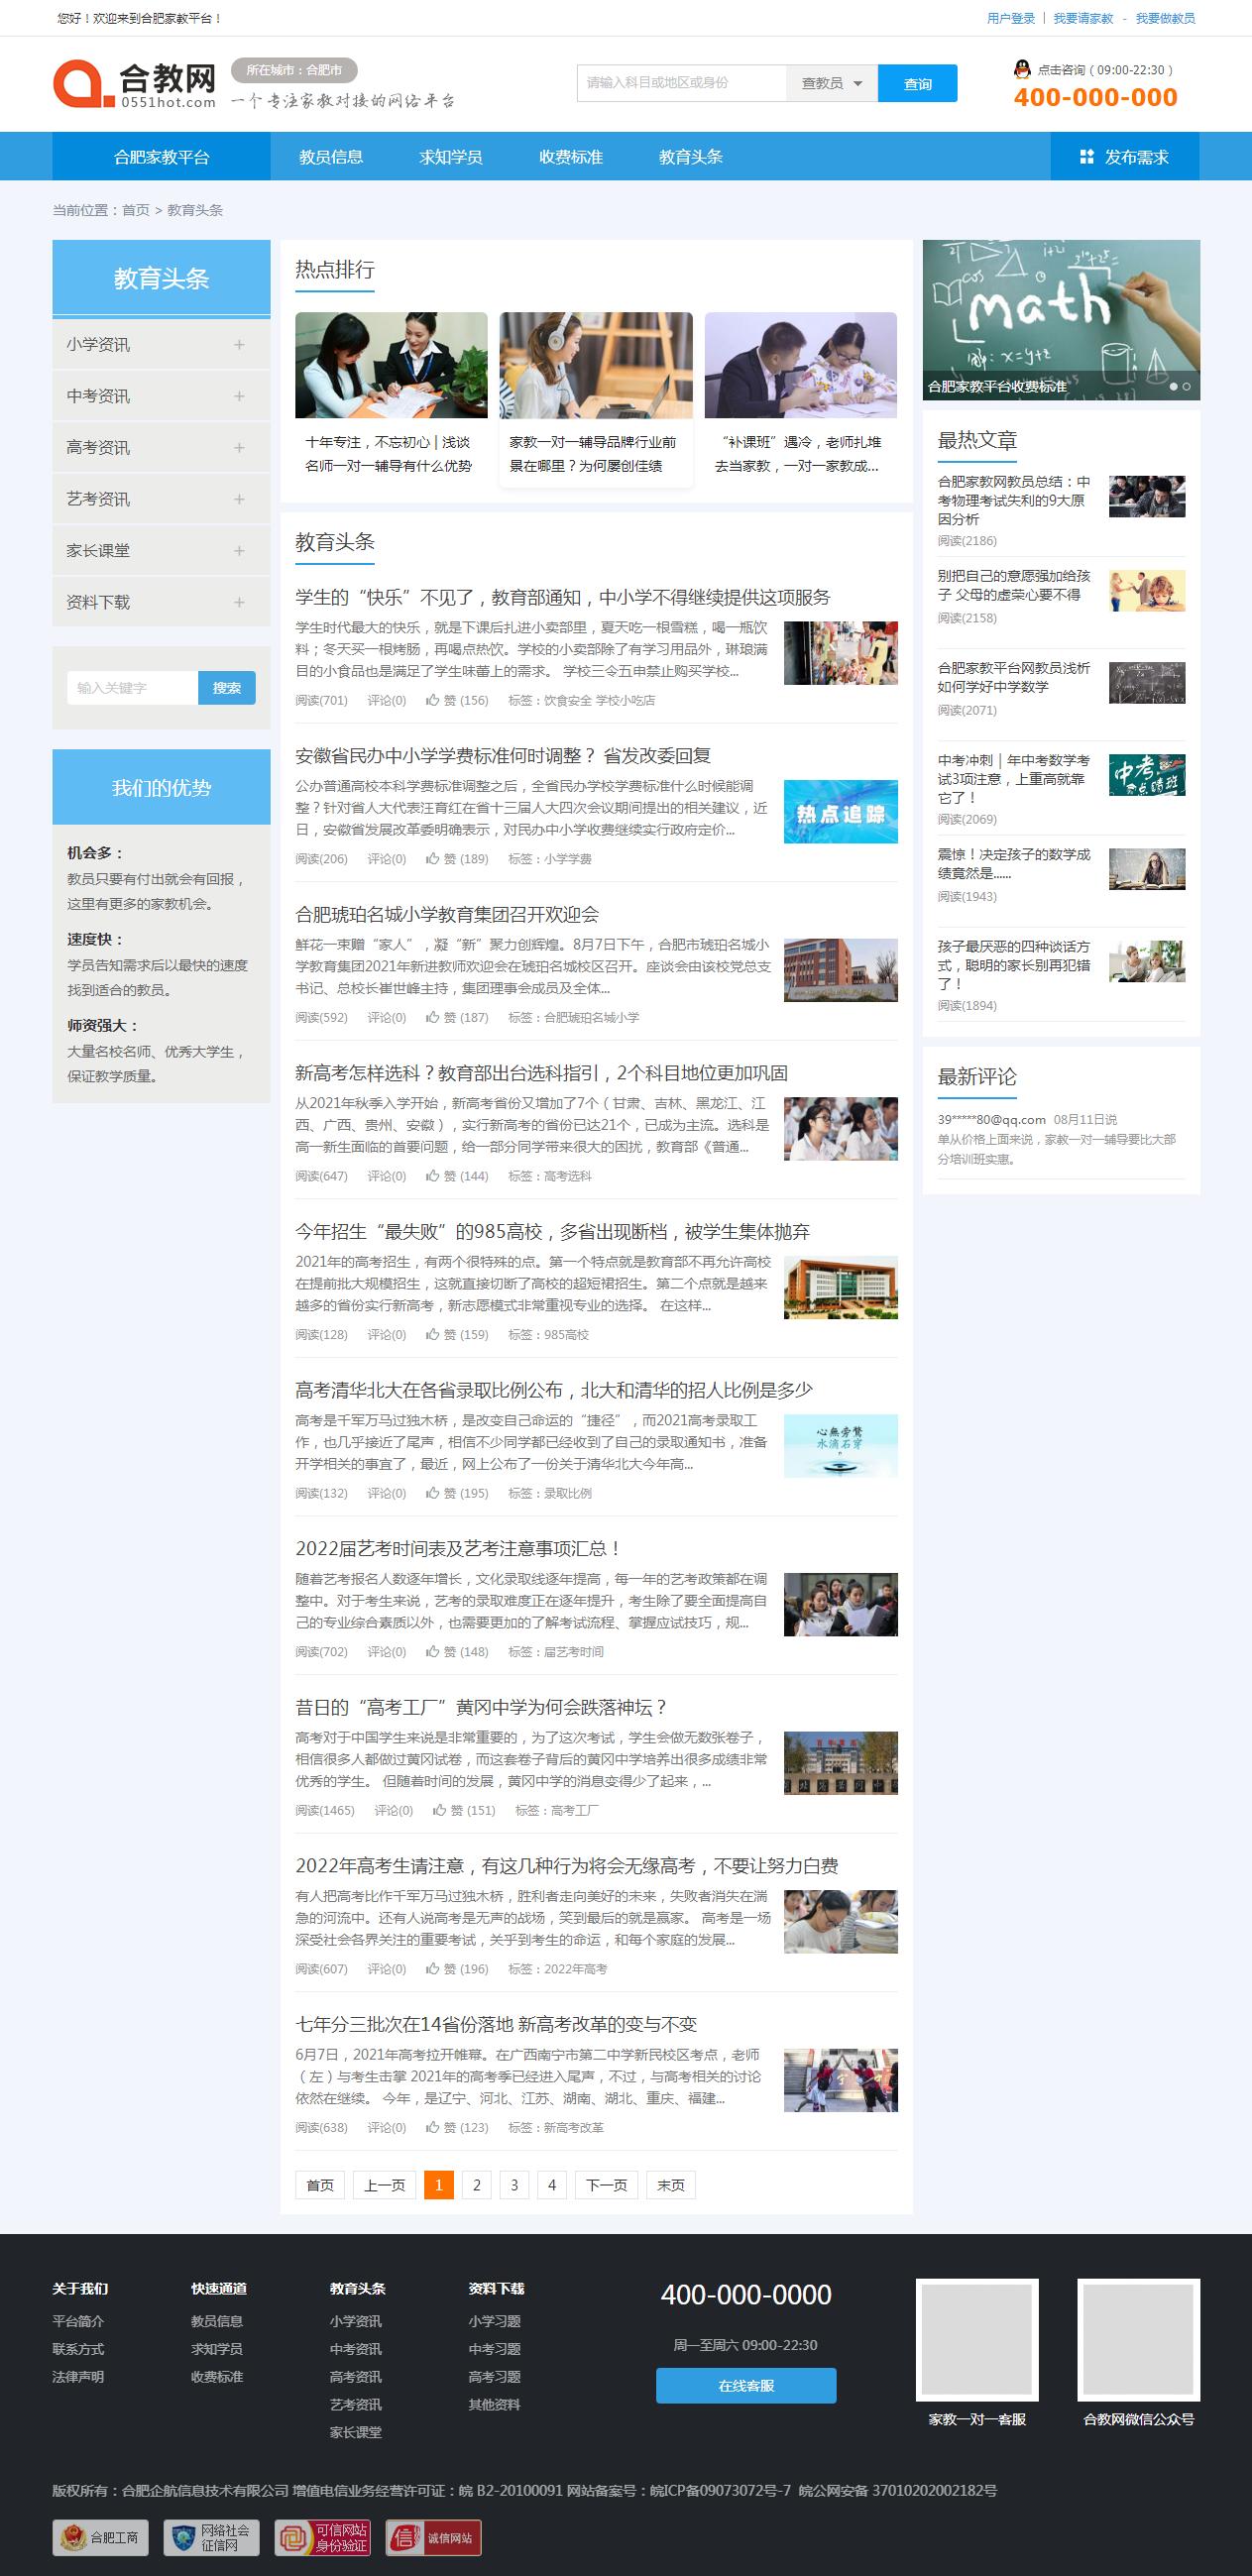Viewport: 1252px width, 2576px height.
Task: Click the 用户登录 link
Action: 1011,18
